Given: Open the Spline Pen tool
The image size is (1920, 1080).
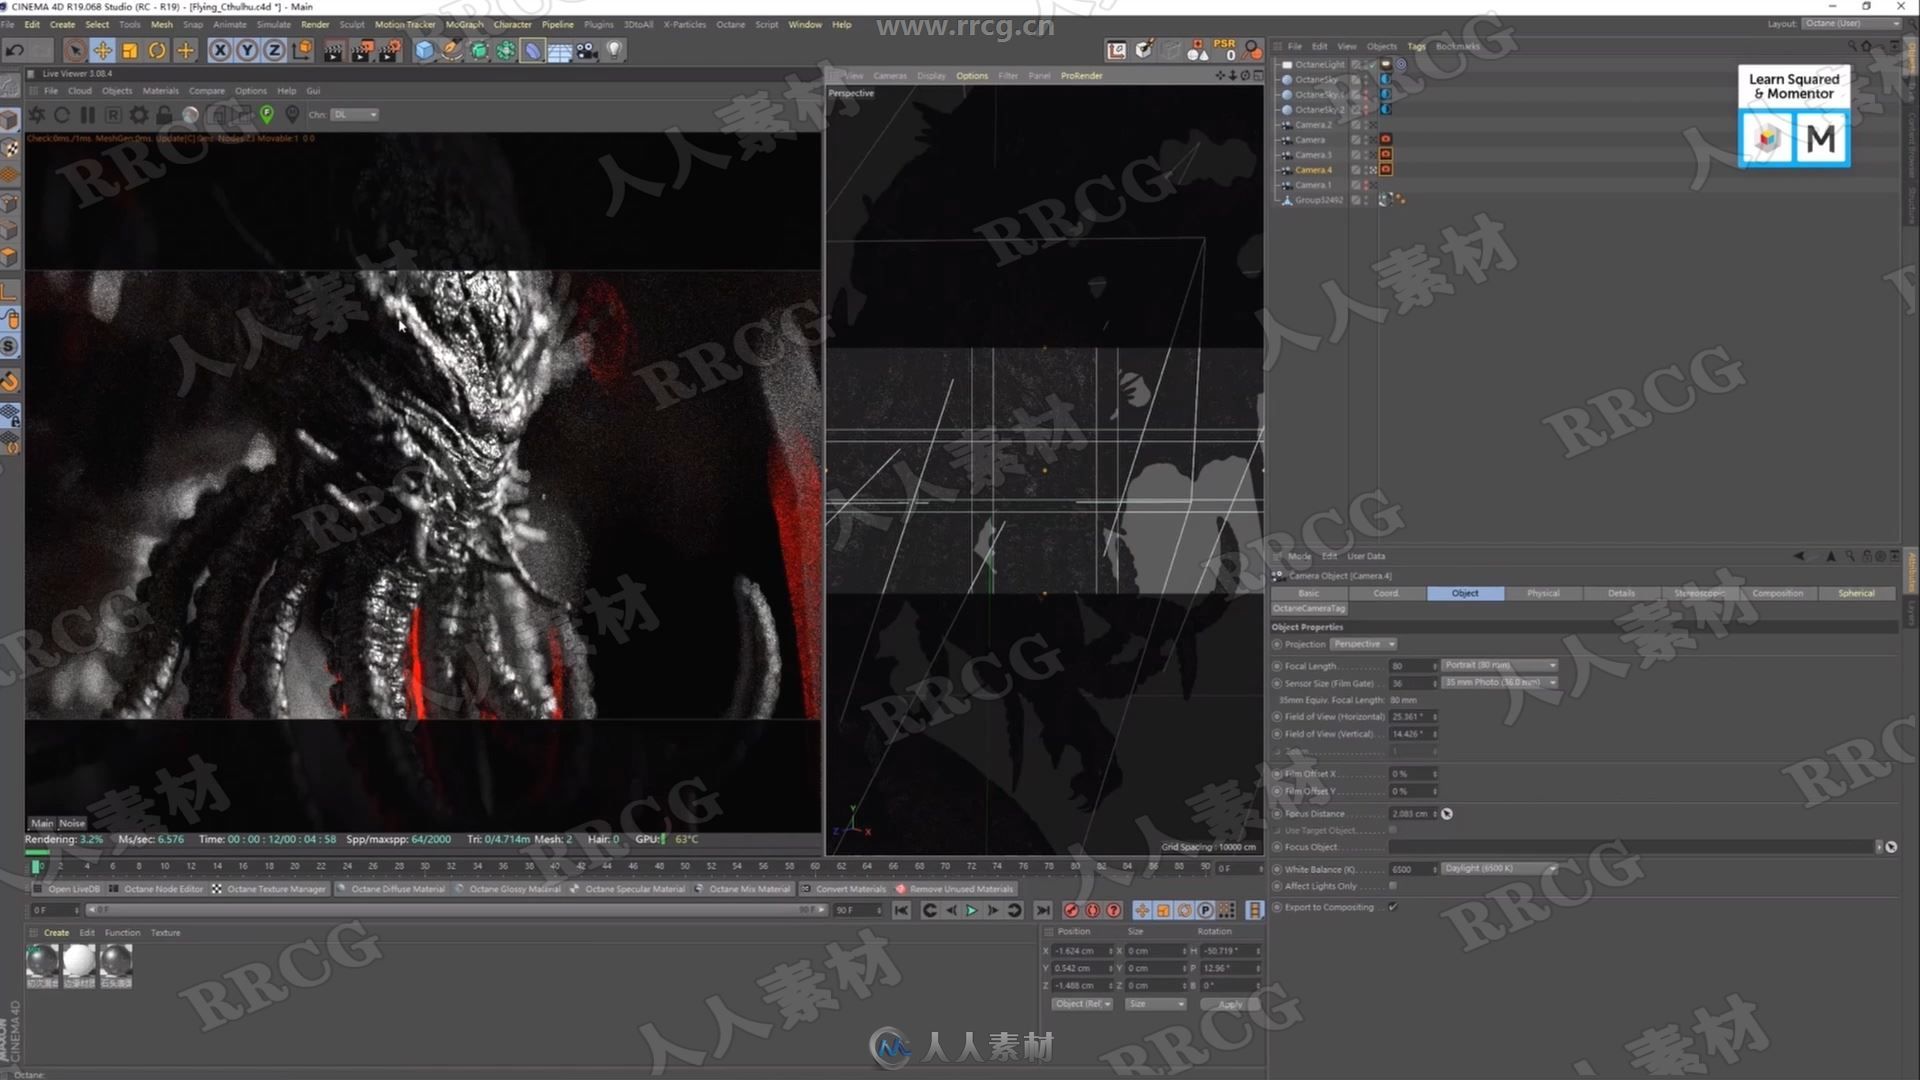Looking at the screenshot, I should (452, 50).
